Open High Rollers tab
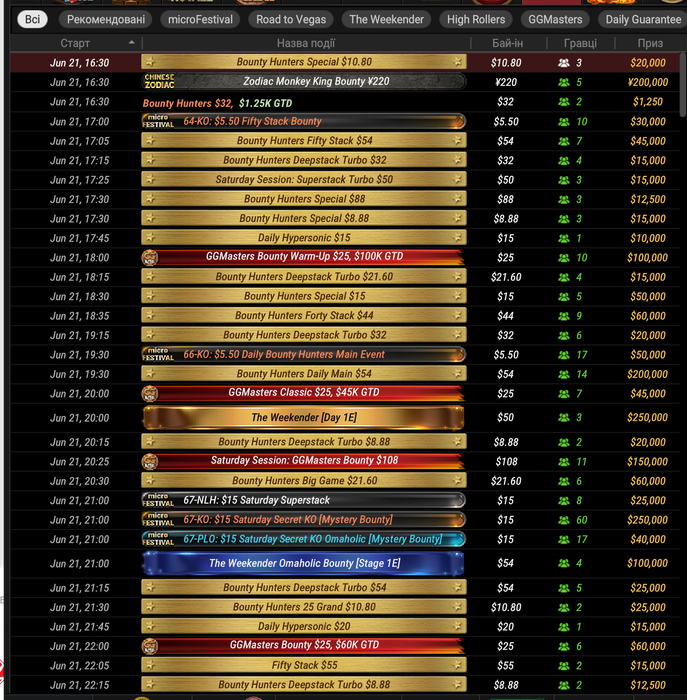This screenshot has width=687, height=700. tap(476, 20)
